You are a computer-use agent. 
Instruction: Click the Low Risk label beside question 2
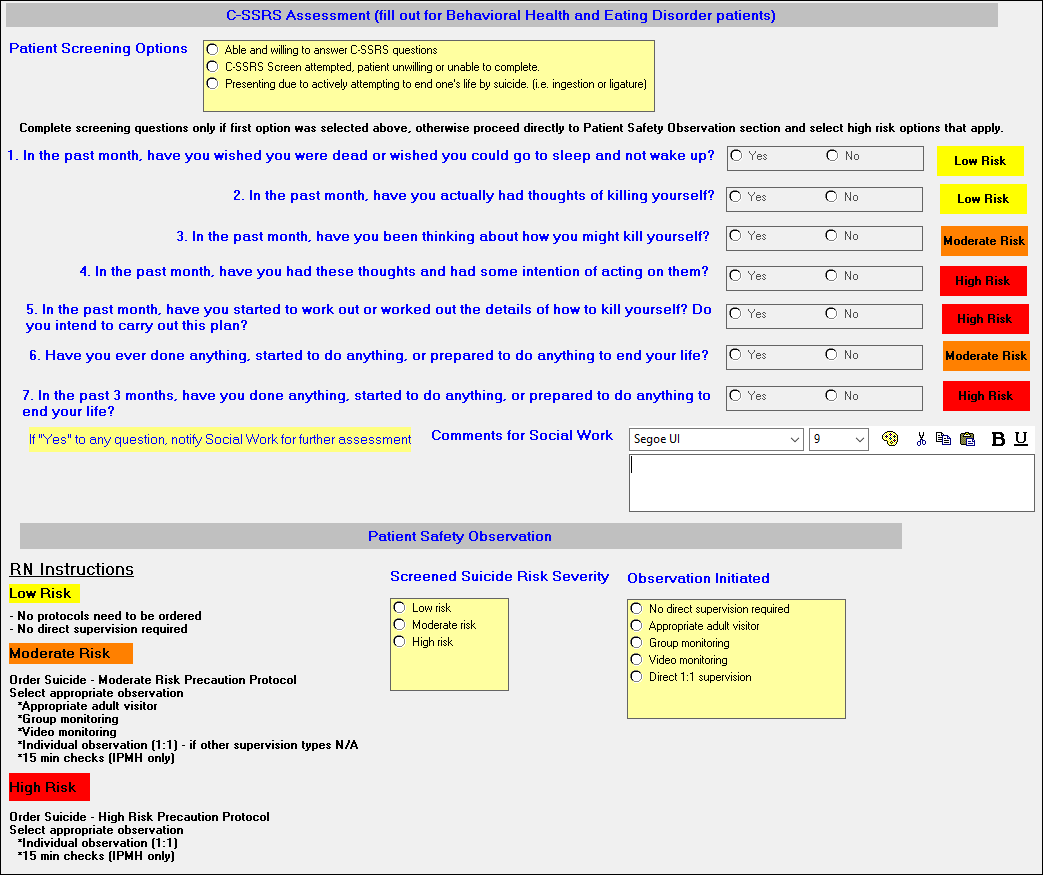(982, 199)
